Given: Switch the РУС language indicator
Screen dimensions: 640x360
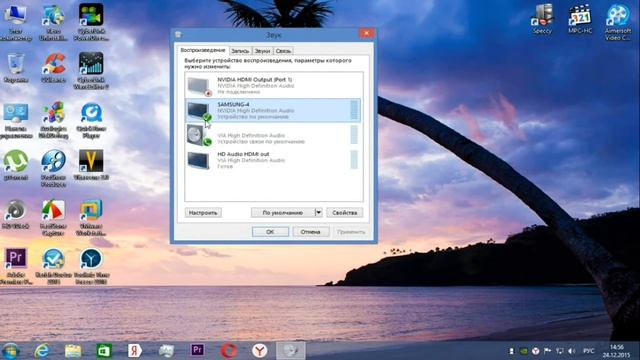Looking at the screenshot, I should [589, 351].
